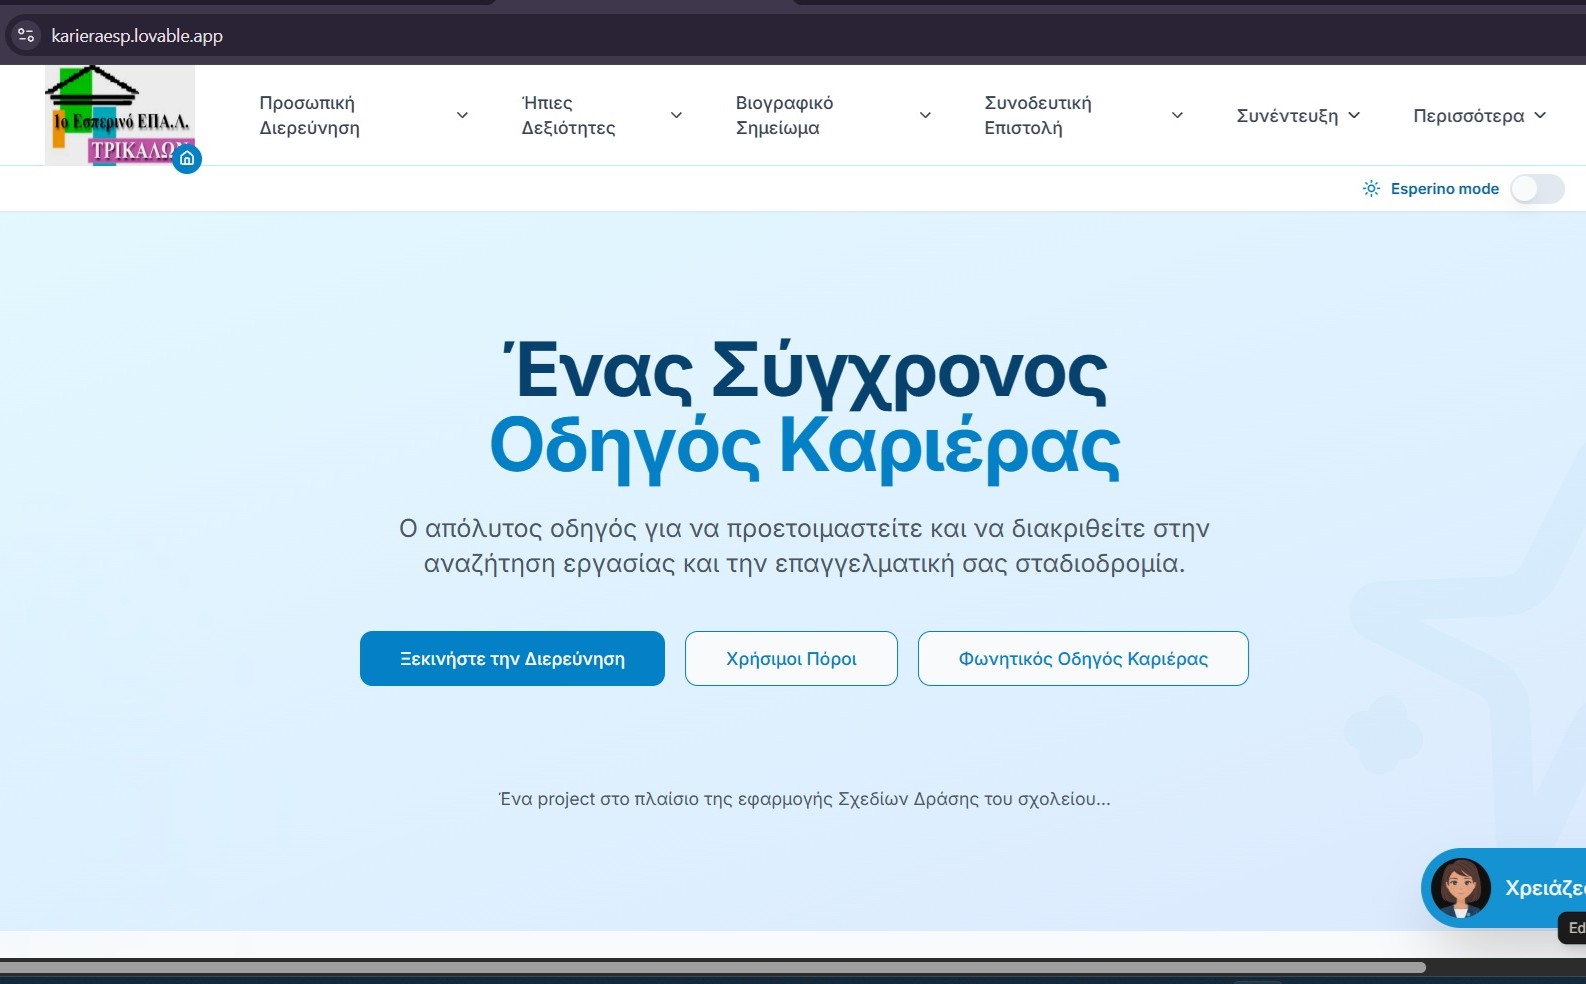The image size is (1586, 984).
Task: Click the site info icon in address bar
Action: pyautogui.click(x=26, y=36)
